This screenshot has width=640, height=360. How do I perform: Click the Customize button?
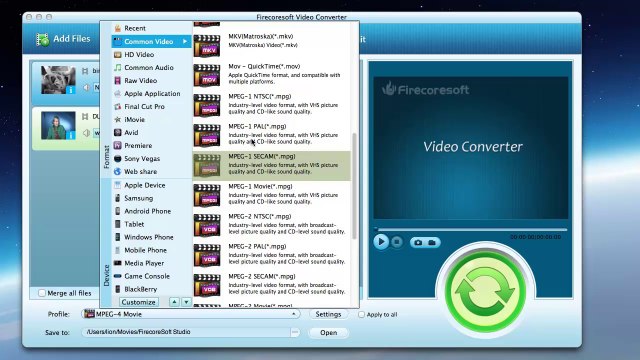(139, 302)
